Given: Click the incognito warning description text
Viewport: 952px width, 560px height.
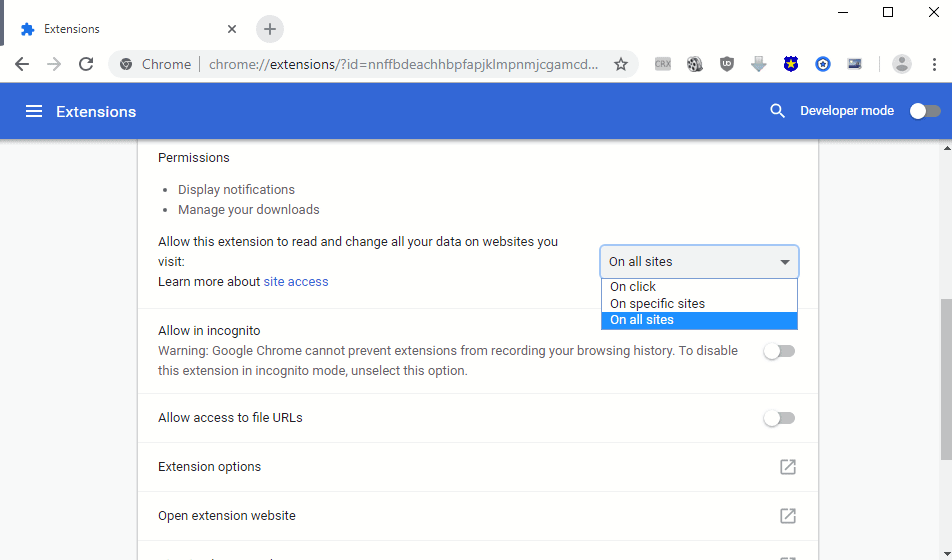Looking at the screenshot, I should pyautogui.click(x=448, y=361).
